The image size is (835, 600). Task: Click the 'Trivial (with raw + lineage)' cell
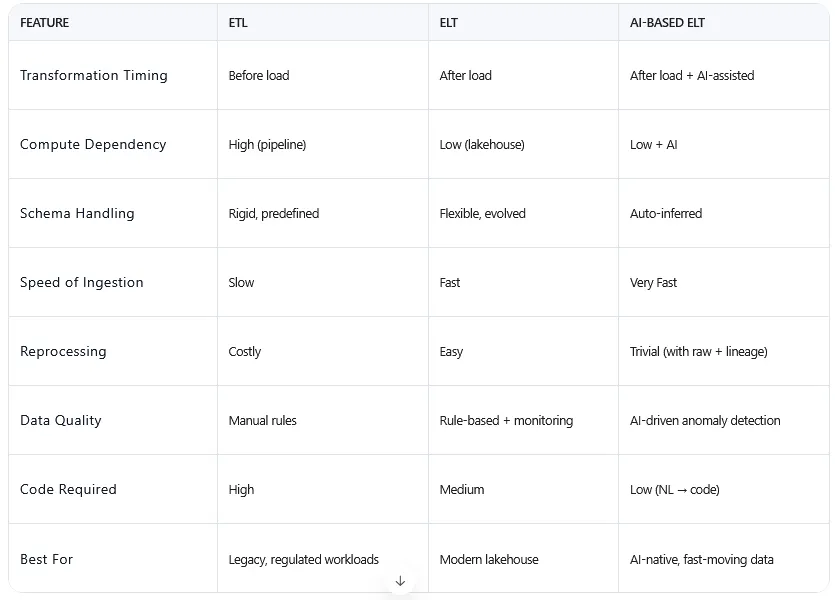click(x=699, y=352)
